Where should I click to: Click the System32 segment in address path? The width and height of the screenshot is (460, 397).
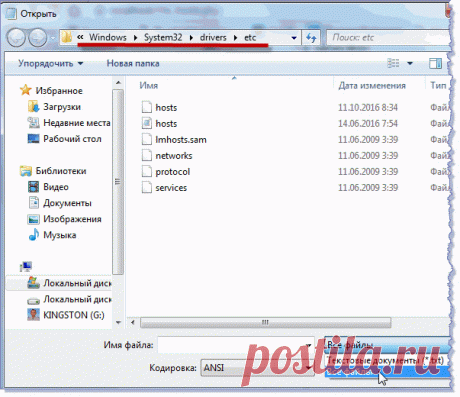pyautogui.click(x=163, y=37)
